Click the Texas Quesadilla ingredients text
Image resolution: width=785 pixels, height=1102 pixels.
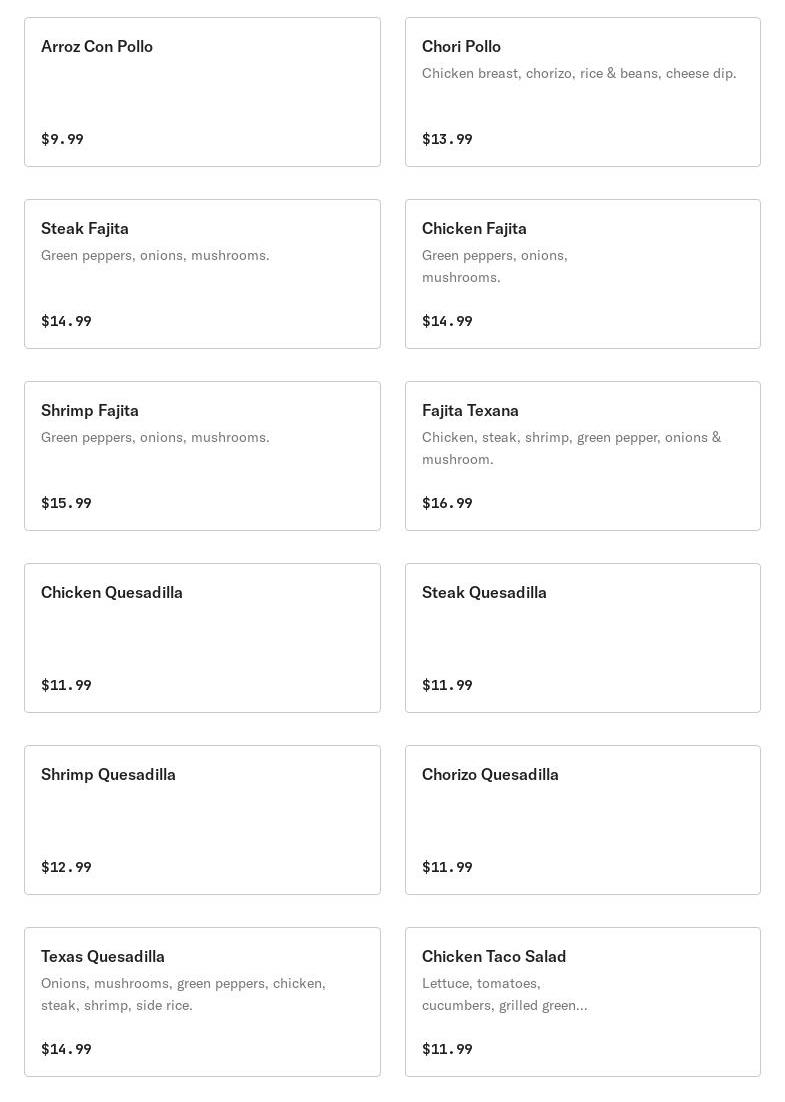pos(183,994)
